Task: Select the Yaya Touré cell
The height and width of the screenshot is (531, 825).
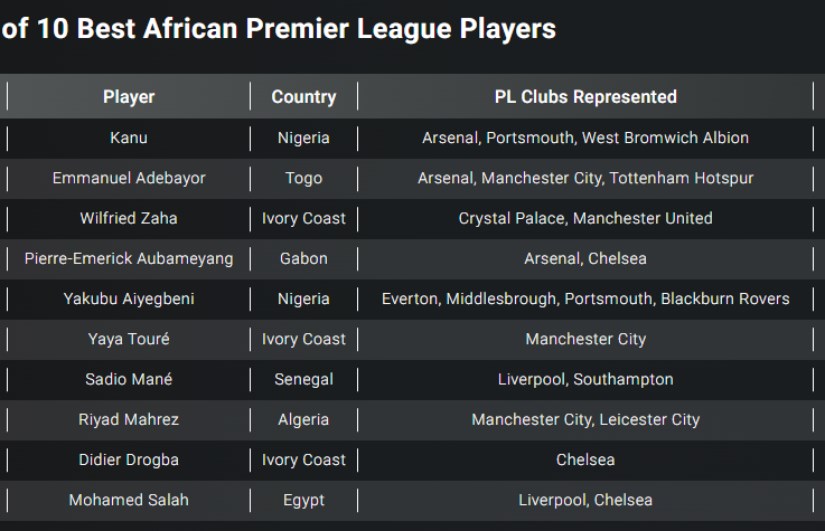Action: coord(129,339)
